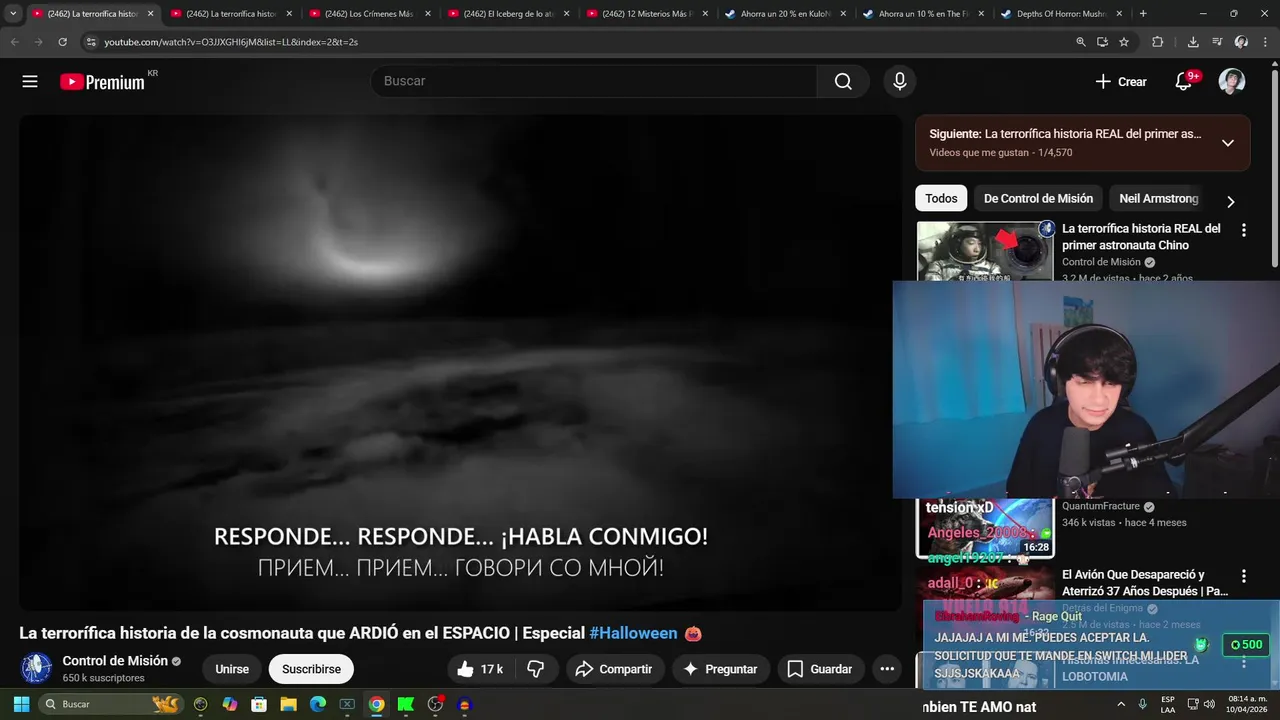Image resolution: width=1280 pixels, height=720 pixels.
Task: Select the Neil Armstrong filter chip
Action: point(1158,198)
